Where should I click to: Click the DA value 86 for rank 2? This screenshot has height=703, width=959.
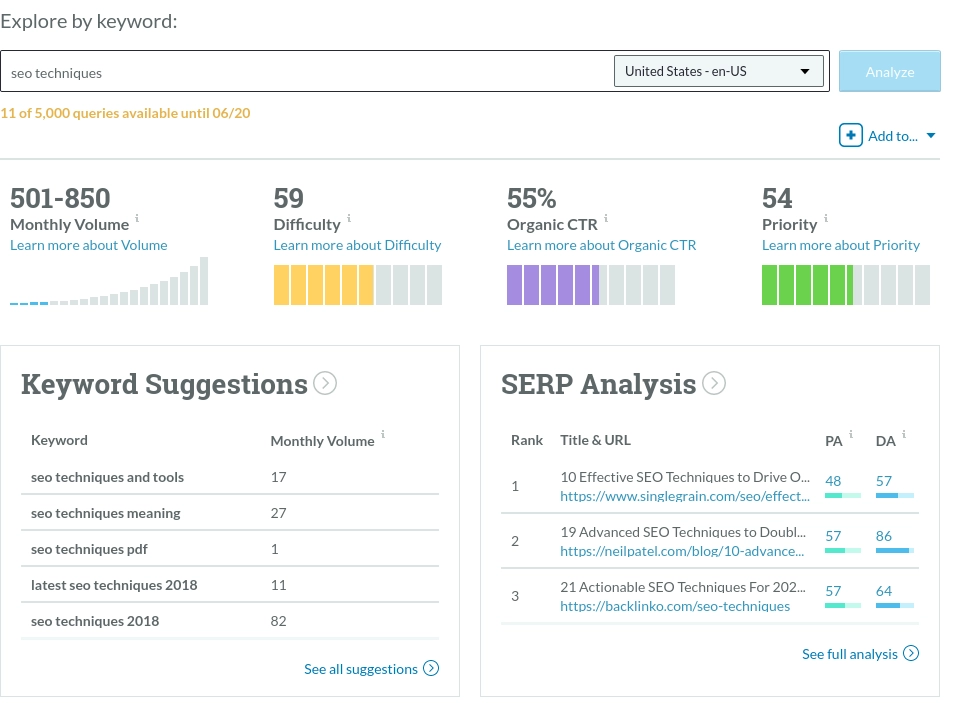883,536
